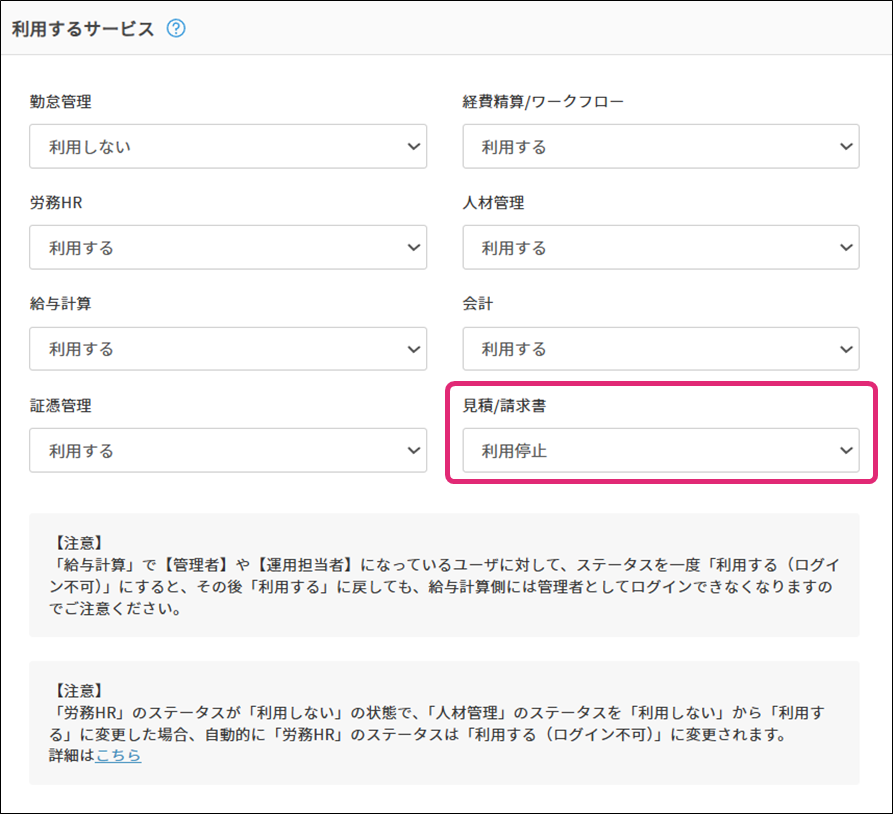
Task: Open the 勤怠管理 dropdown
Action: [228, 147]
